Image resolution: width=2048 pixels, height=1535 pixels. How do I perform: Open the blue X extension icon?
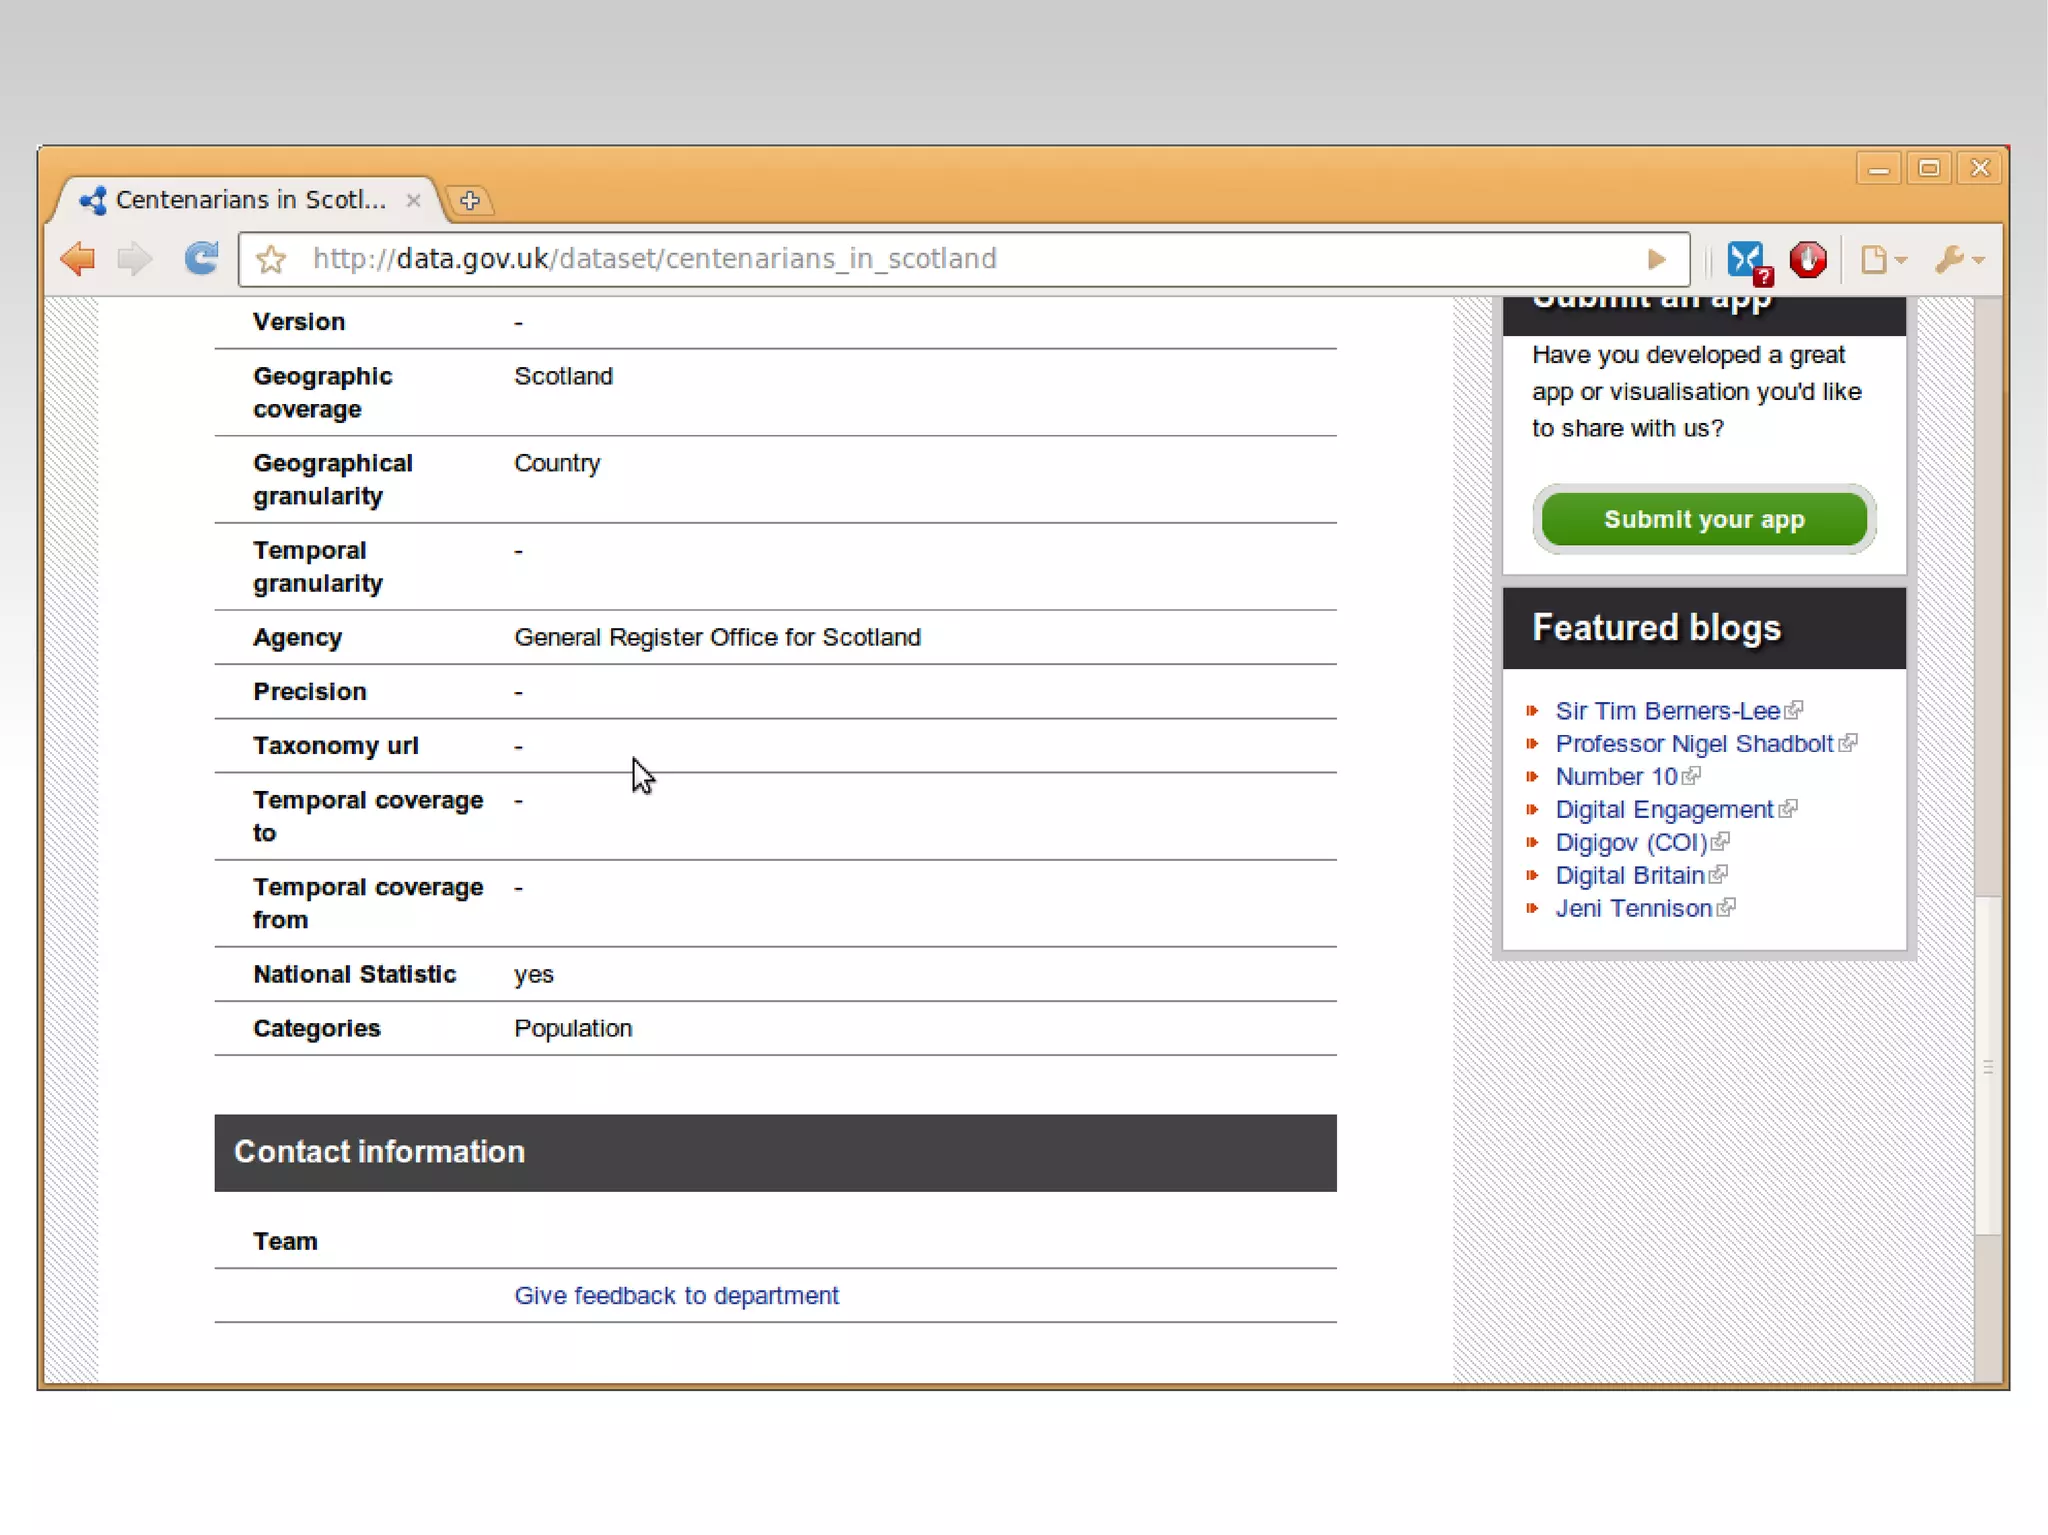pos(1747,260)
